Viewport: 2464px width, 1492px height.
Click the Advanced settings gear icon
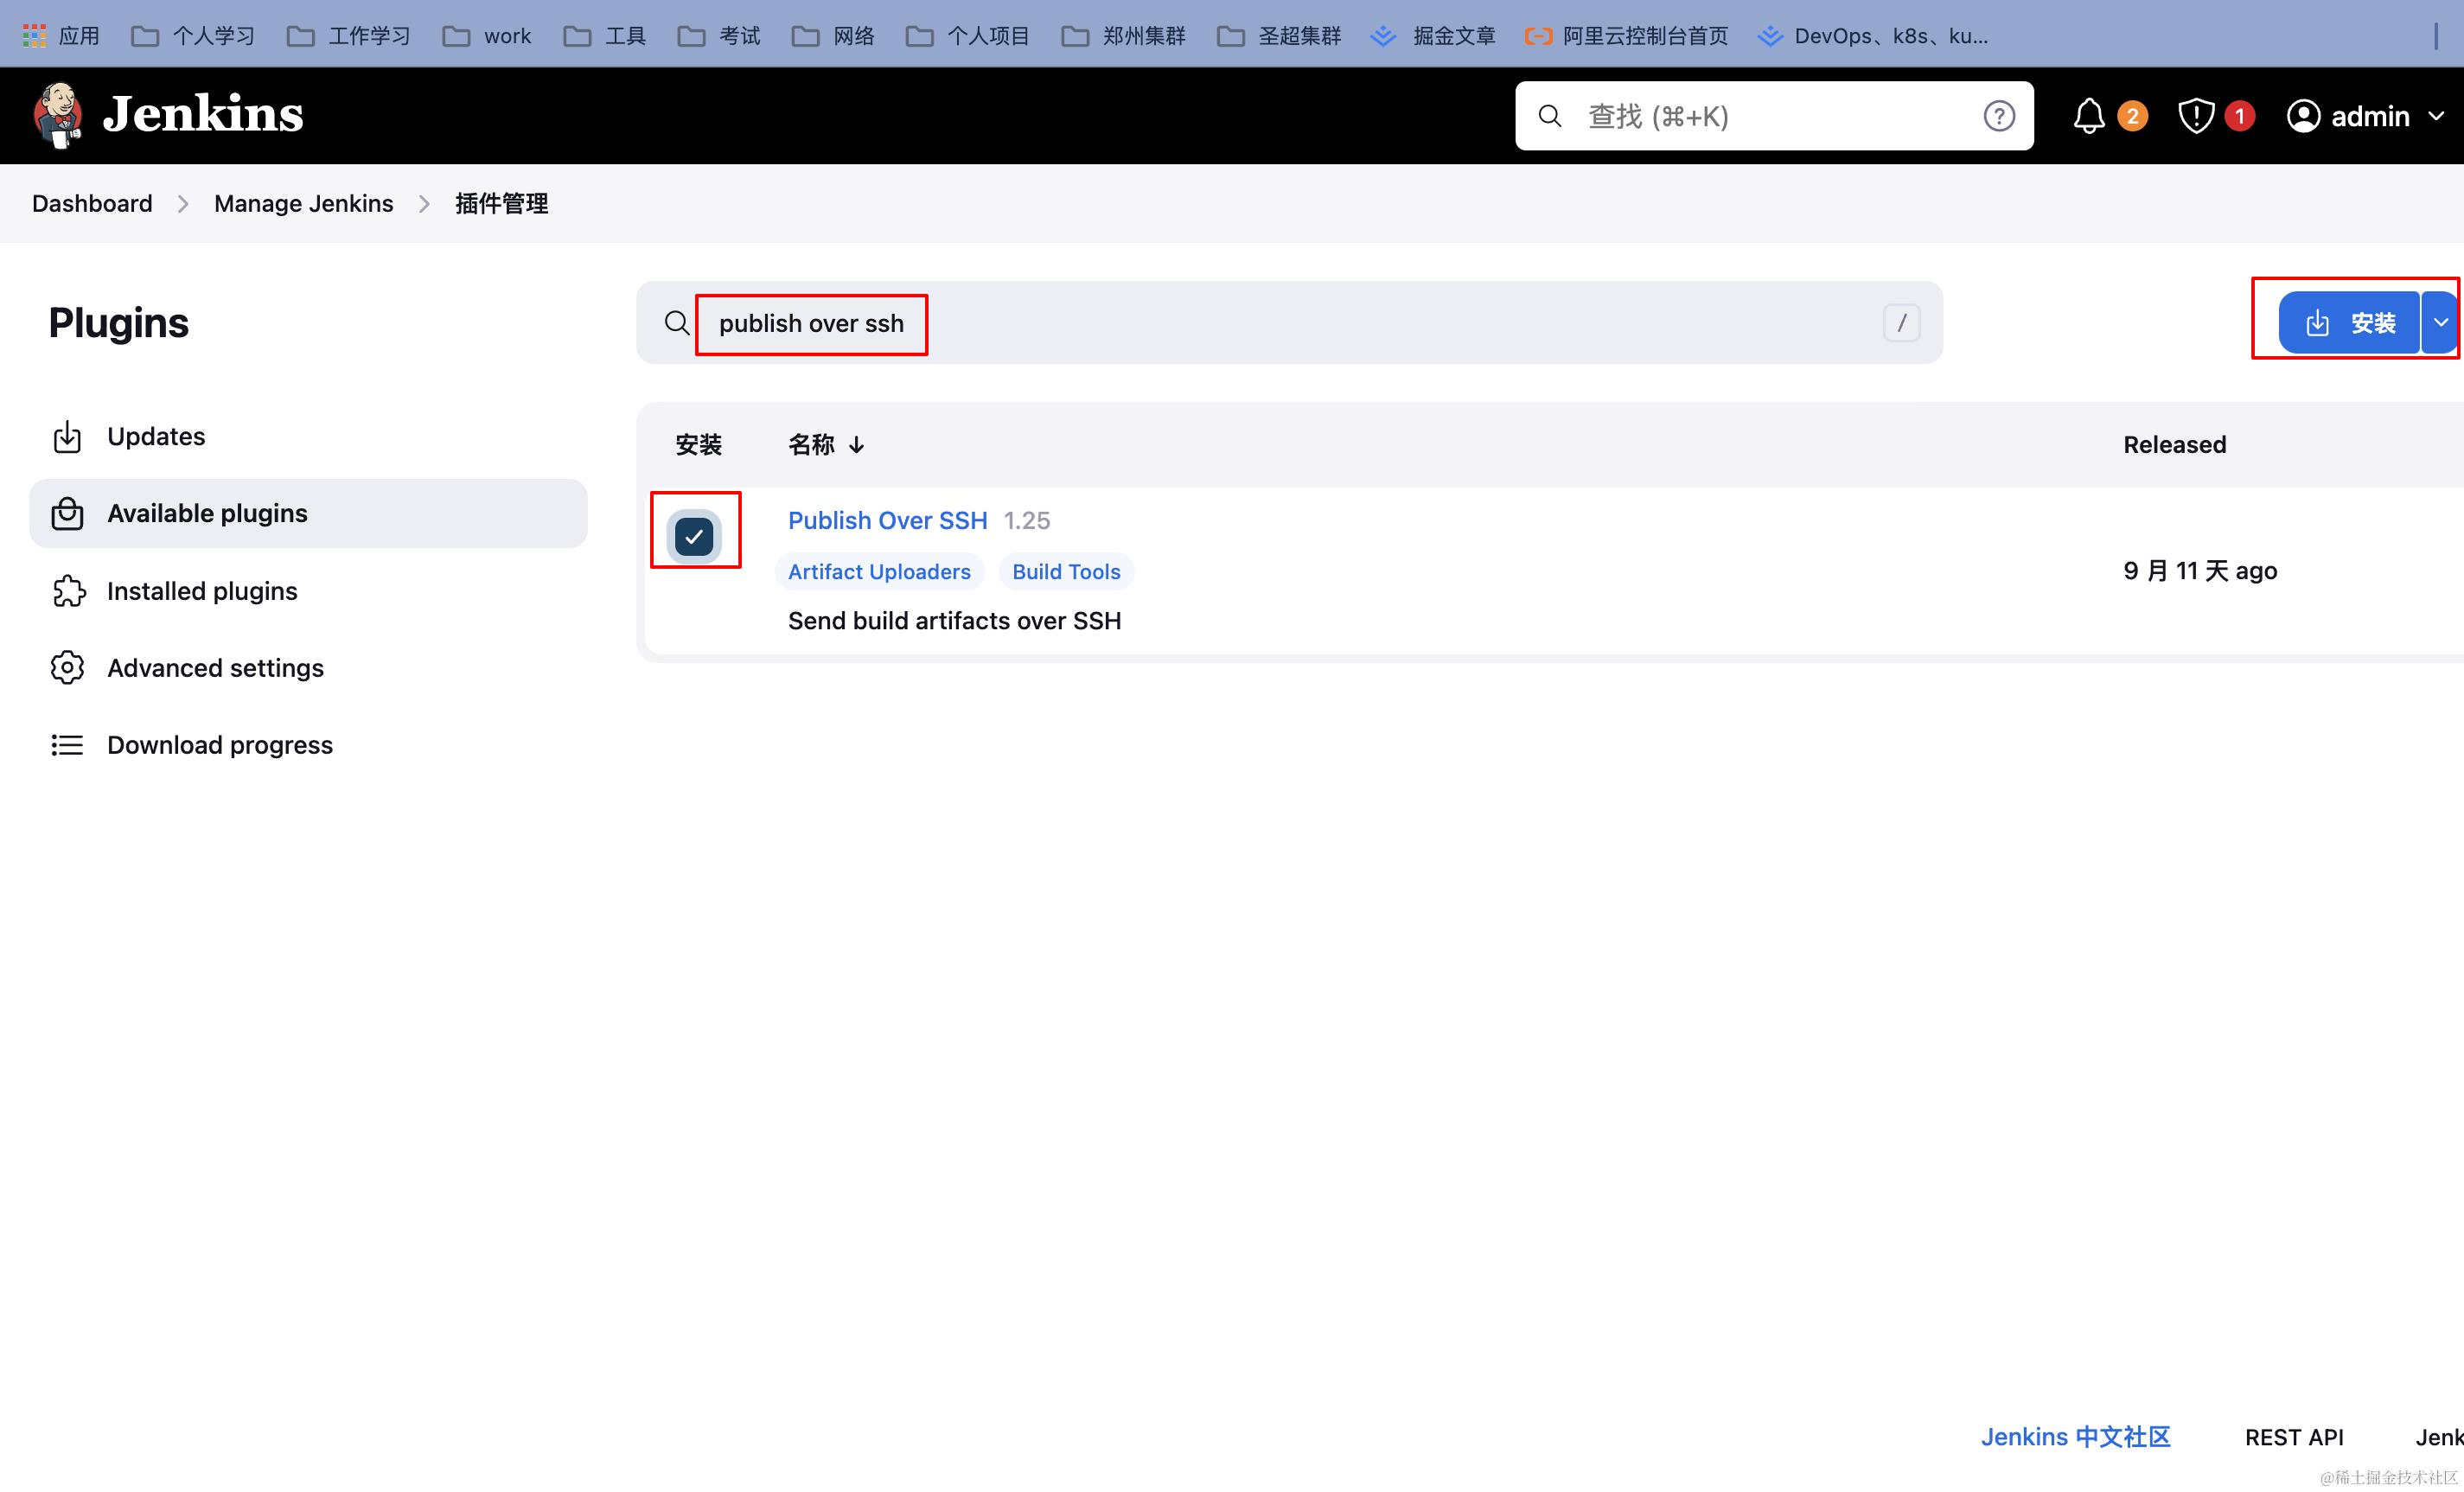coord(67,668)
